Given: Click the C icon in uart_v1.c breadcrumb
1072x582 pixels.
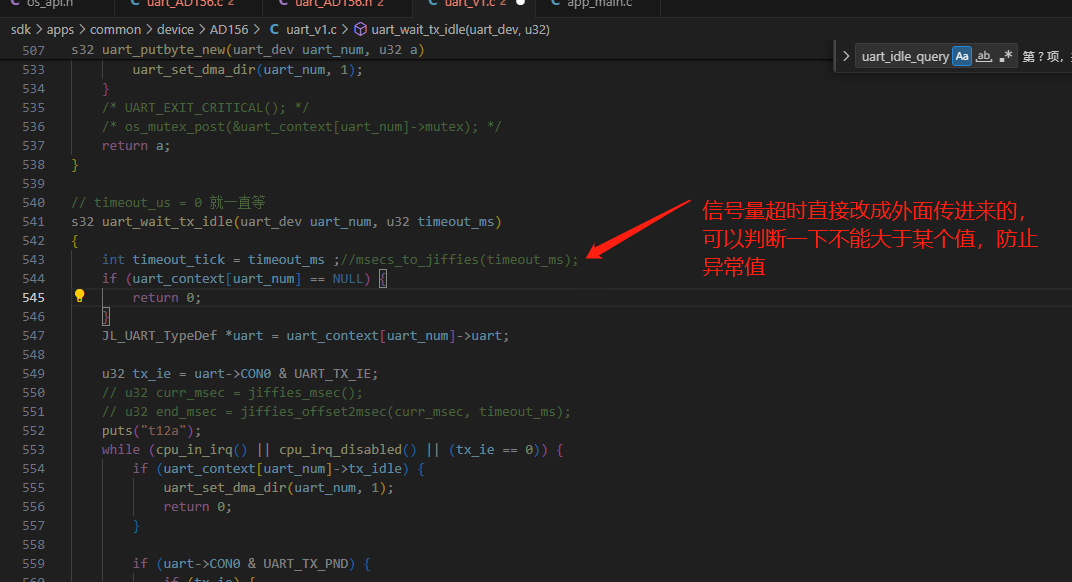Looking at the screenshot, I should coord(274,29).
